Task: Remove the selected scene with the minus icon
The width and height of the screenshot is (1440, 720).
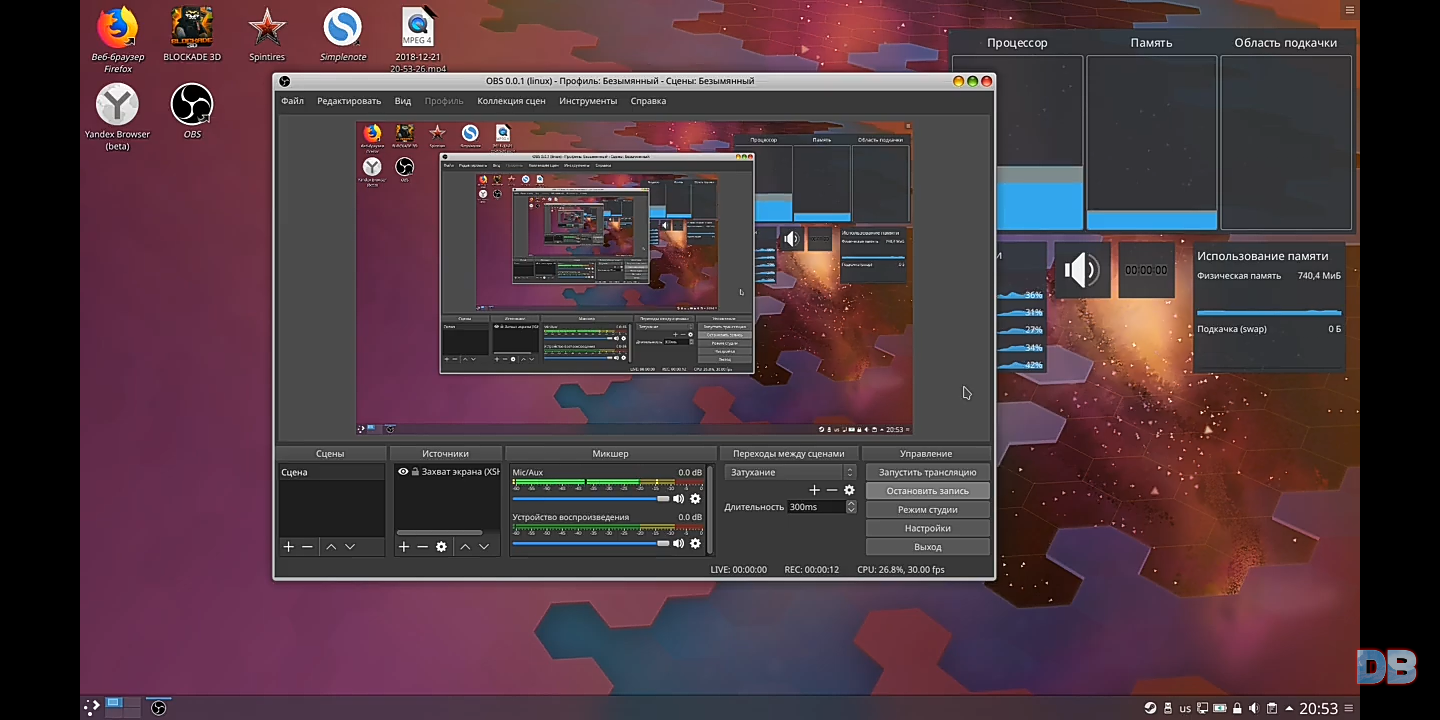Action: coord(307,547)
